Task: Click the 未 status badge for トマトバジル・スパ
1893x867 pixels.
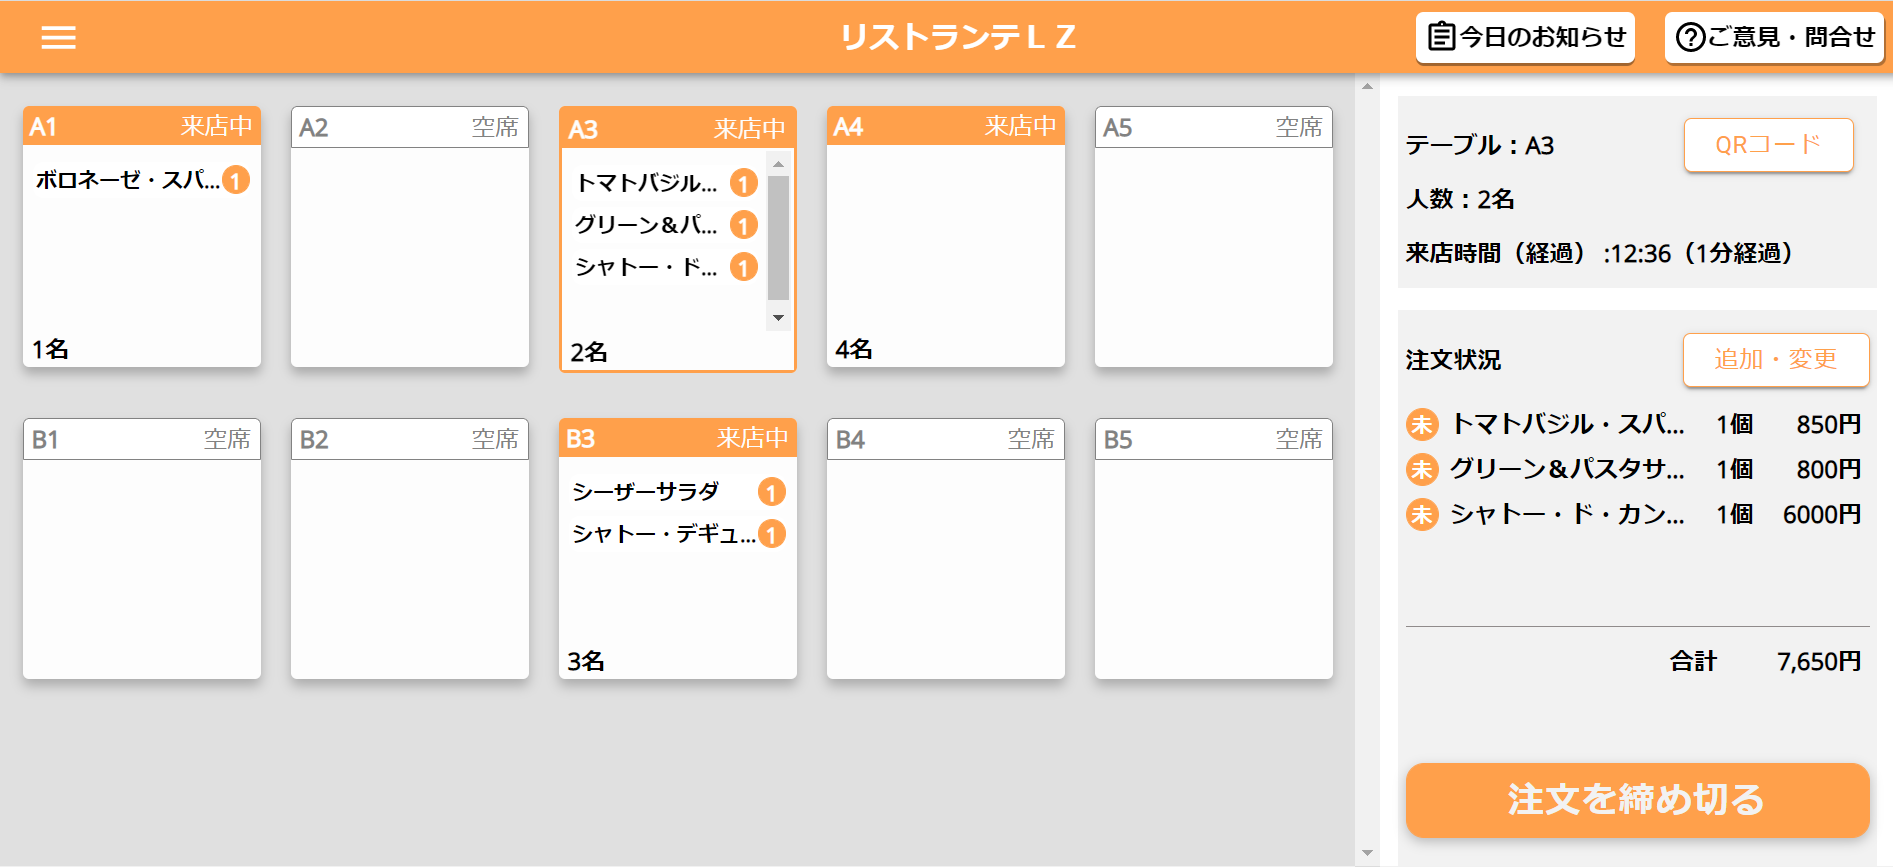Action: [1421, 424]
